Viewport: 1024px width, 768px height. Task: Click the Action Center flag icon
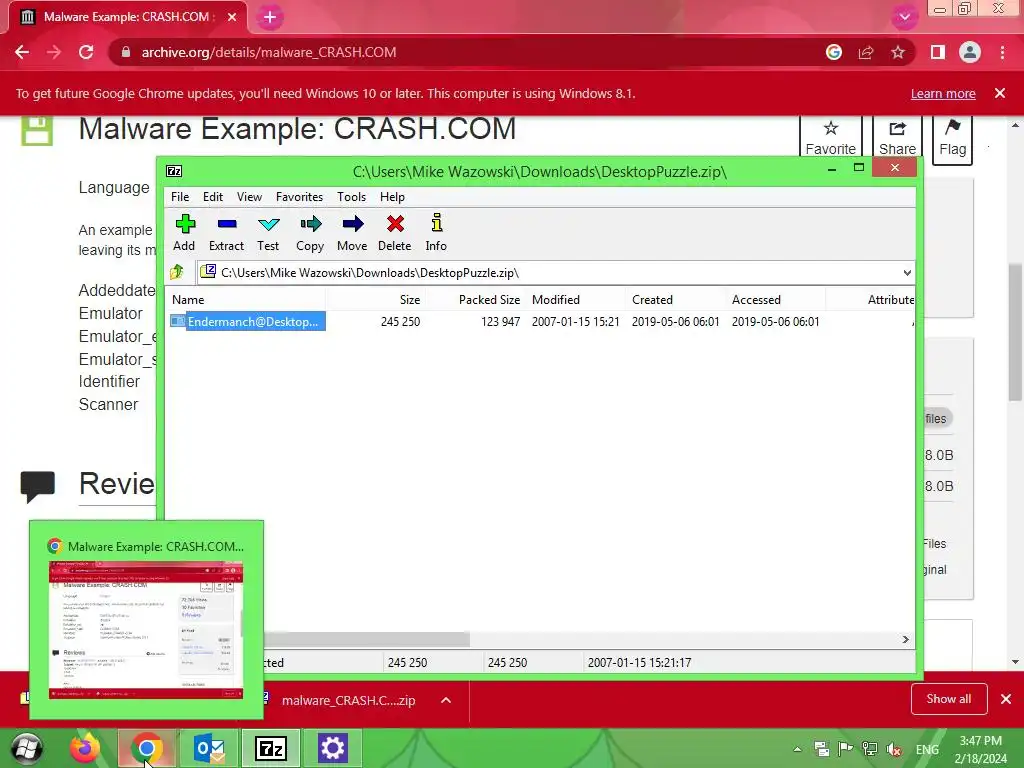click(846, 749)
